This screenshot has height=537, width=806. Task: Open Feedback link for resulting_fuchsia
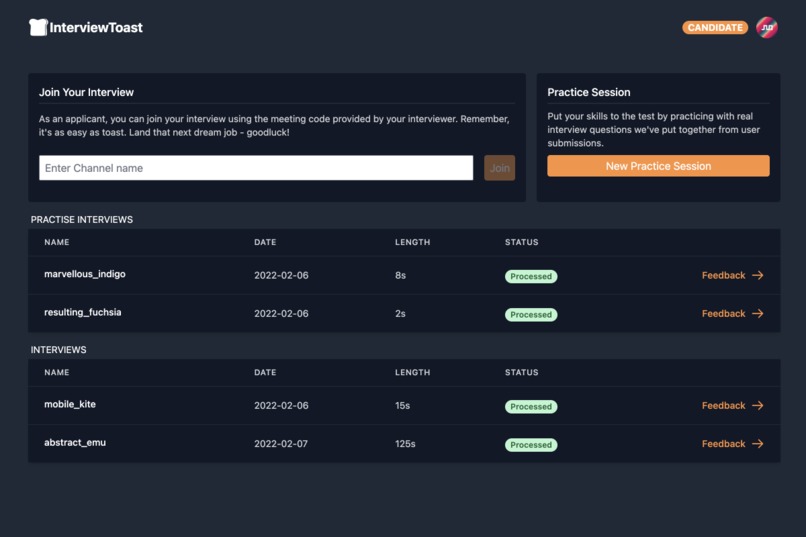point(723,314)
